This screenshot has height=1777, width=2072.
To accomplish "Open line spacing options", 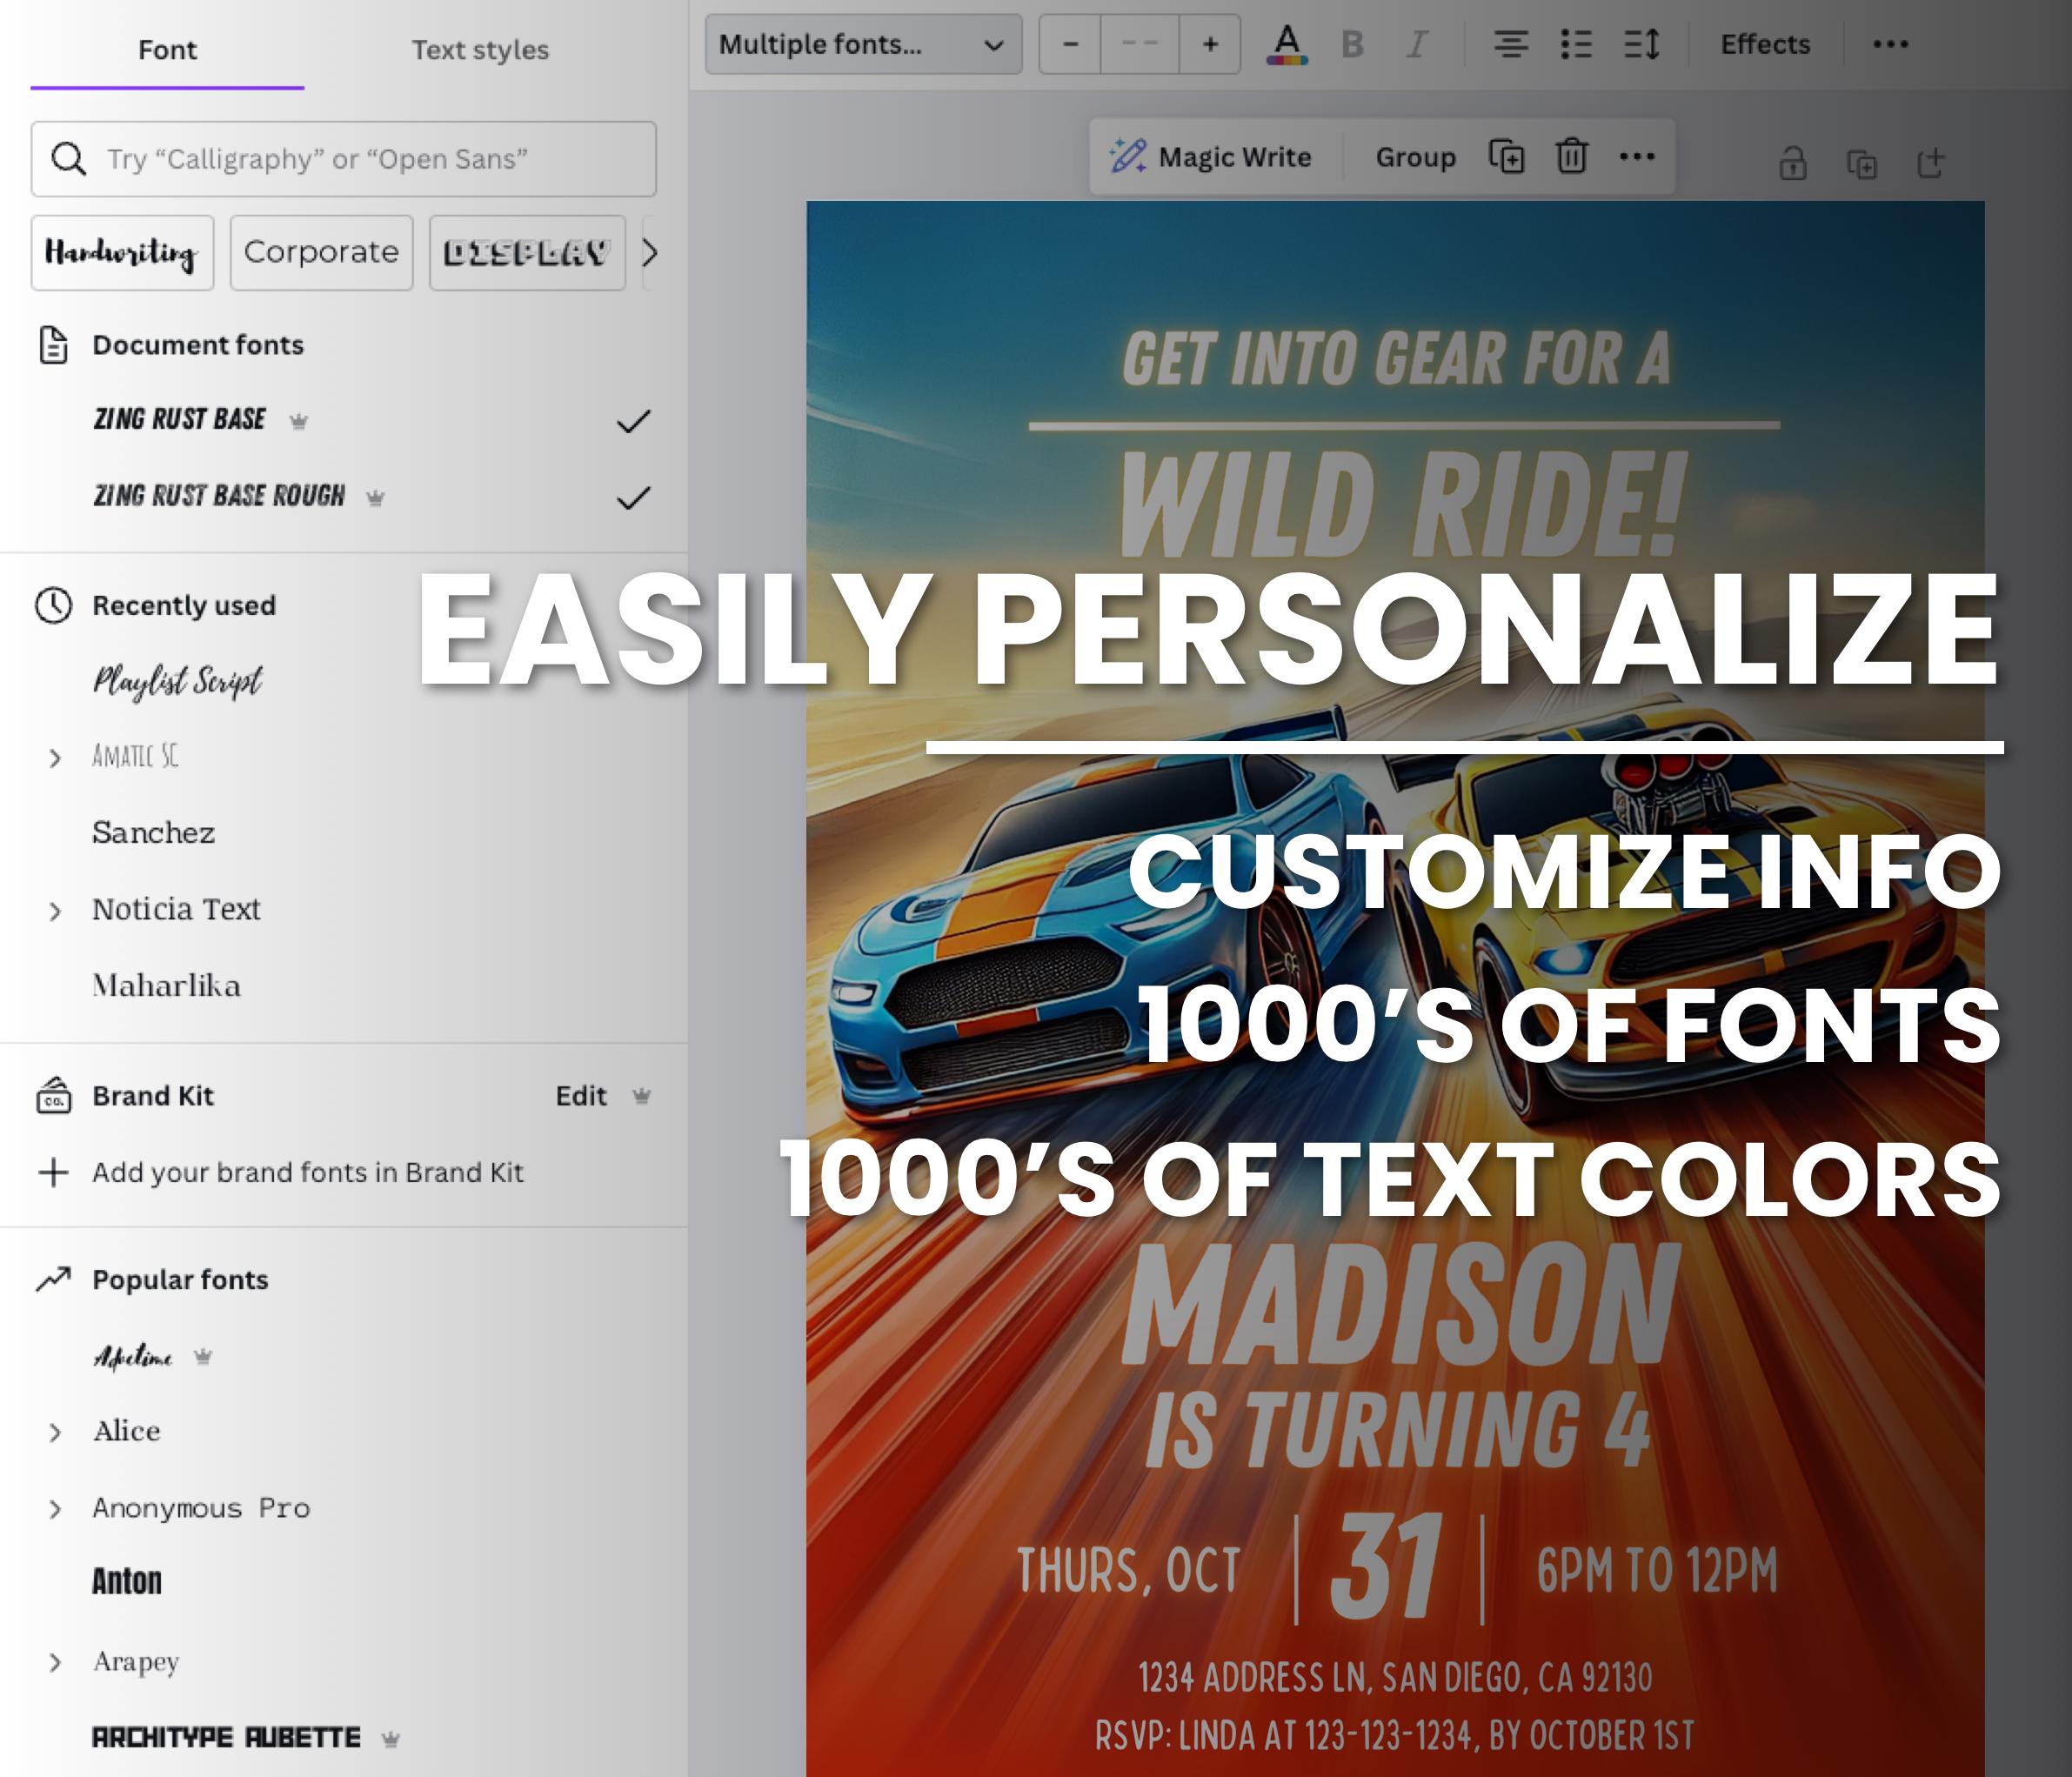I will tap(1642, 45).
